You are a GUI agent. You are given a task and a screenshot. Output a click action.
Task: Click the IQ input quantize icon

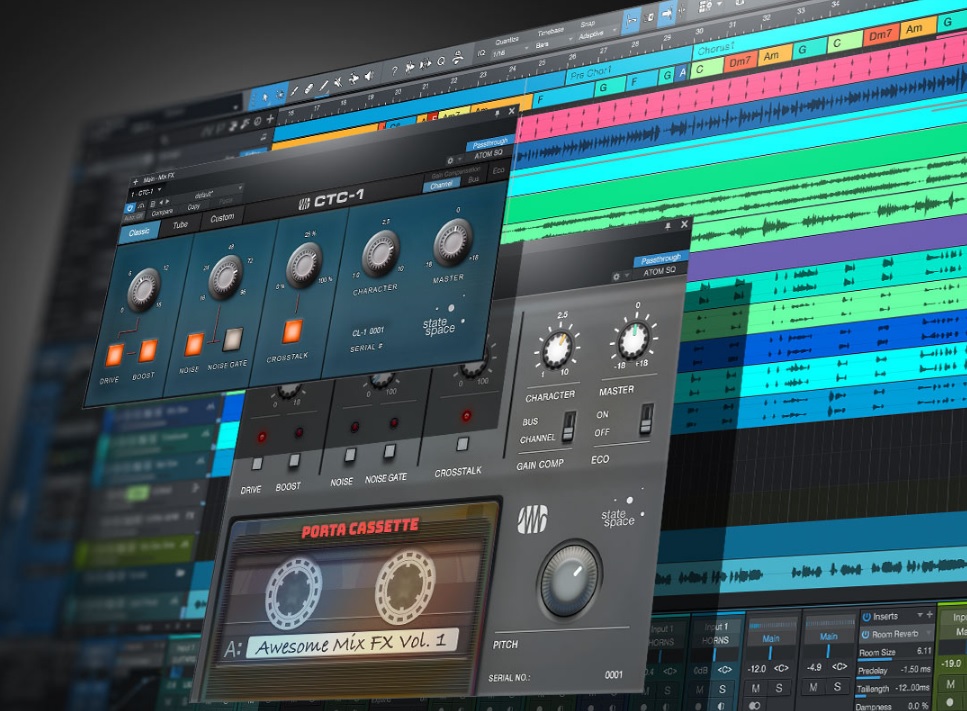tap(481, 53)
